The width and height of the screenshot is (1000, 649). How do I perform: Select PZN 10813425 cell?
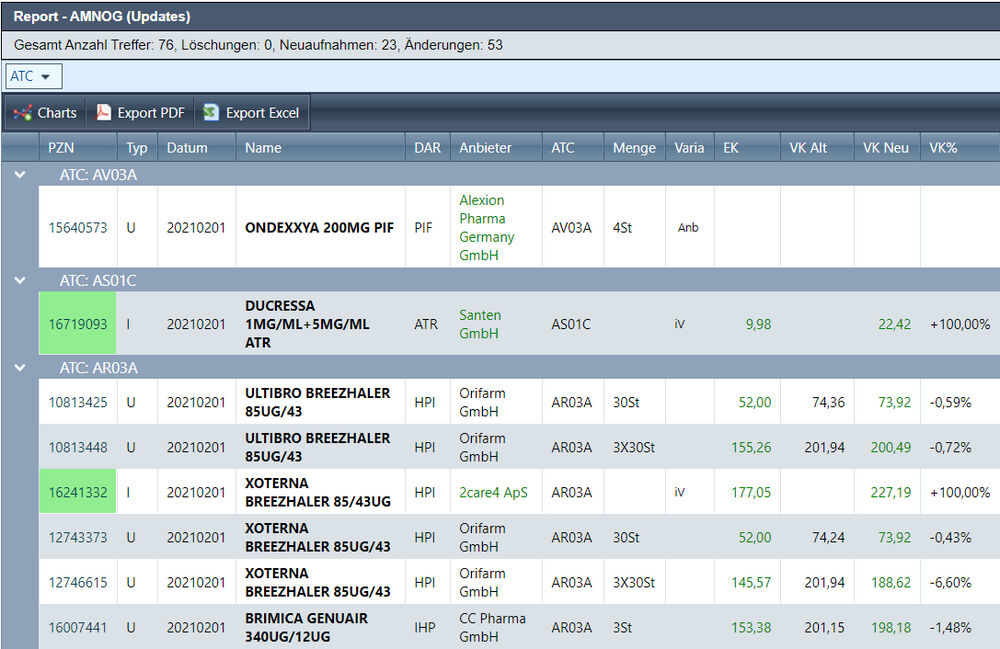click(x=78, y=402)
